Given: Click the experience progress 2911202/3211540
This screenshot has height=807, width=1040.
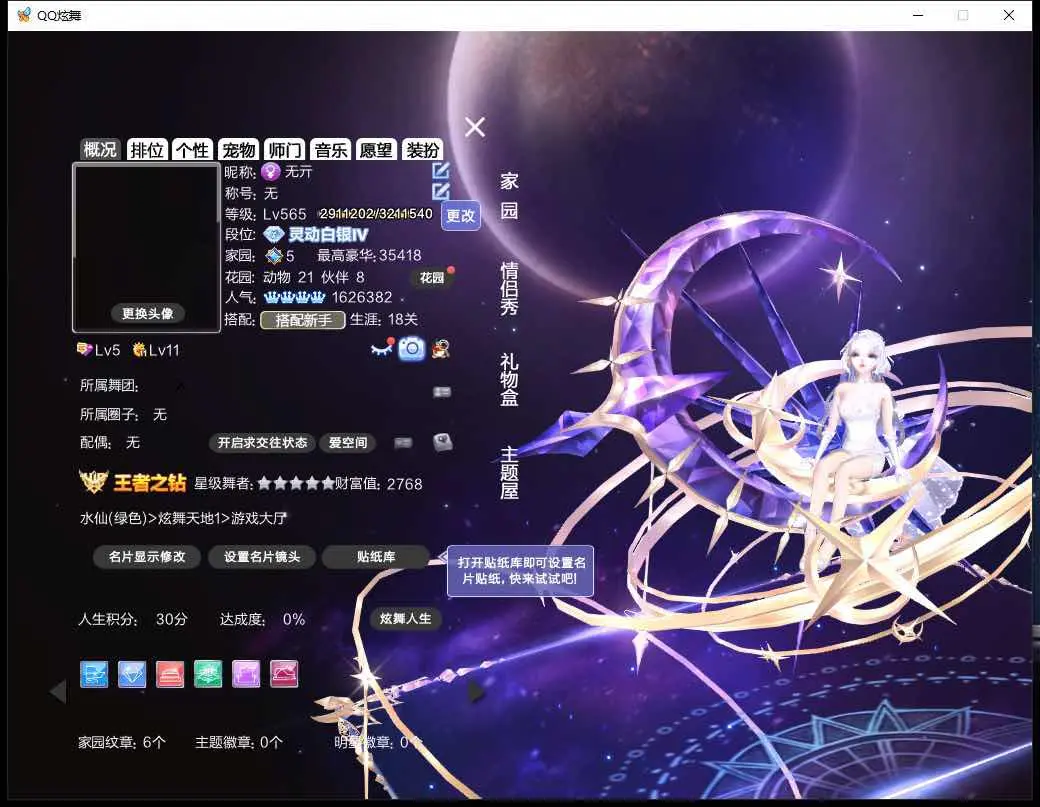Looking at the screenshot, I should [376, 214].
